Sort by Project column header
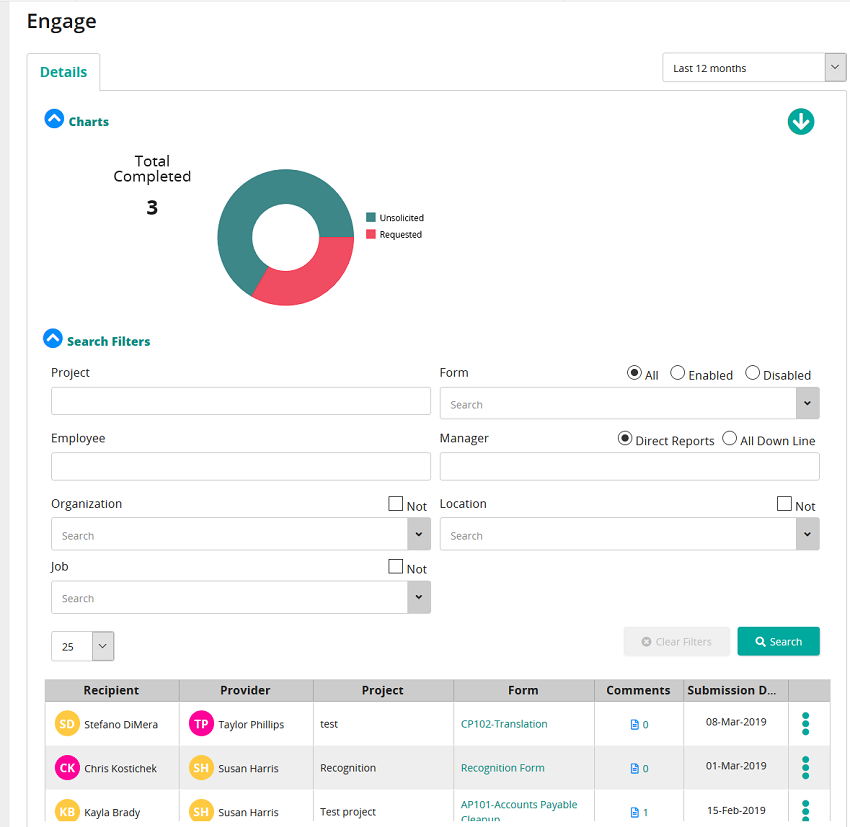The width and height of the screenshot is (850, 827). 383,690
